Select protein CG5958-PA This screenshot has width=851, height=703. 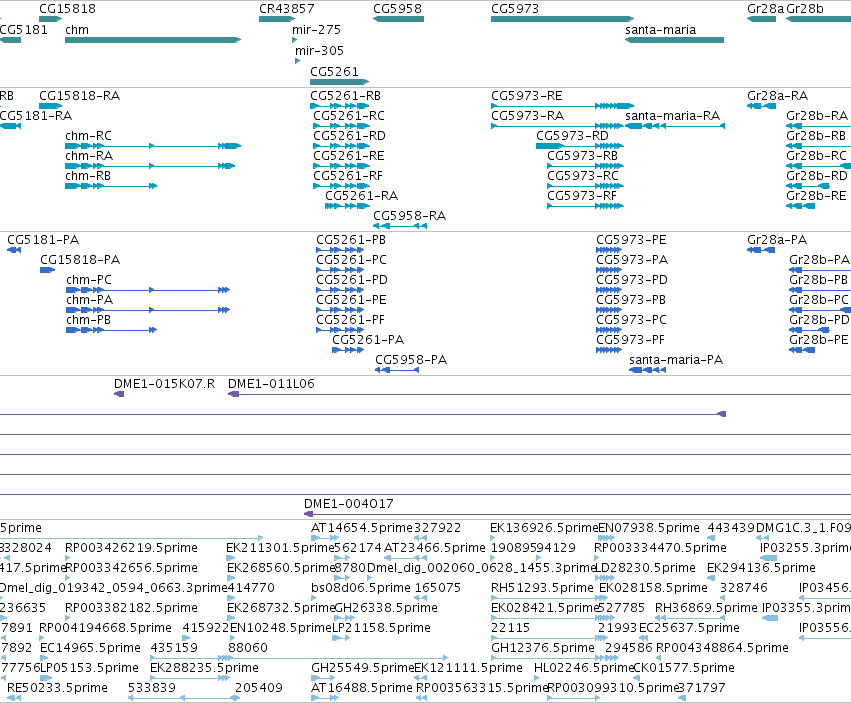[397, 370]
